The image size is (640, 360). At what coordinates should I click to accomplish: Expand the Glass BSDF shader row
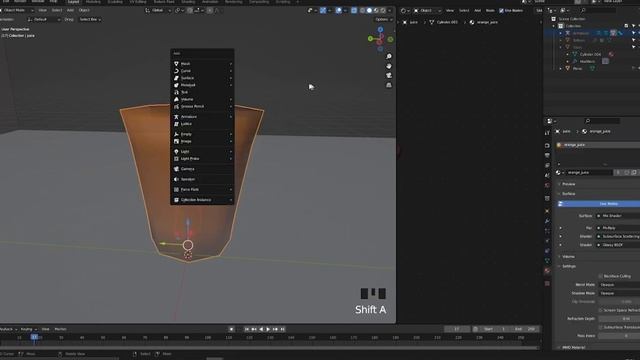(x=560, y=245)
